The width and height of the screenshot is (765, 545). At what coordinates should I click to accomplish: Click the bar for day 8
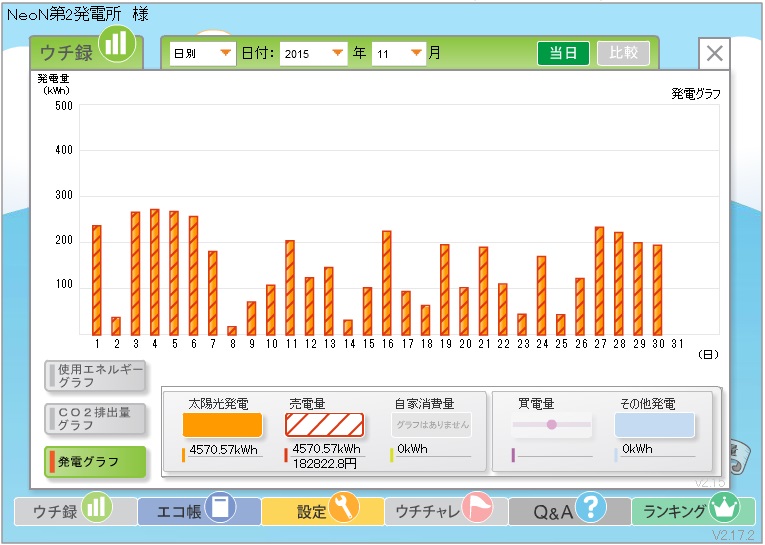tap(232, 331)
